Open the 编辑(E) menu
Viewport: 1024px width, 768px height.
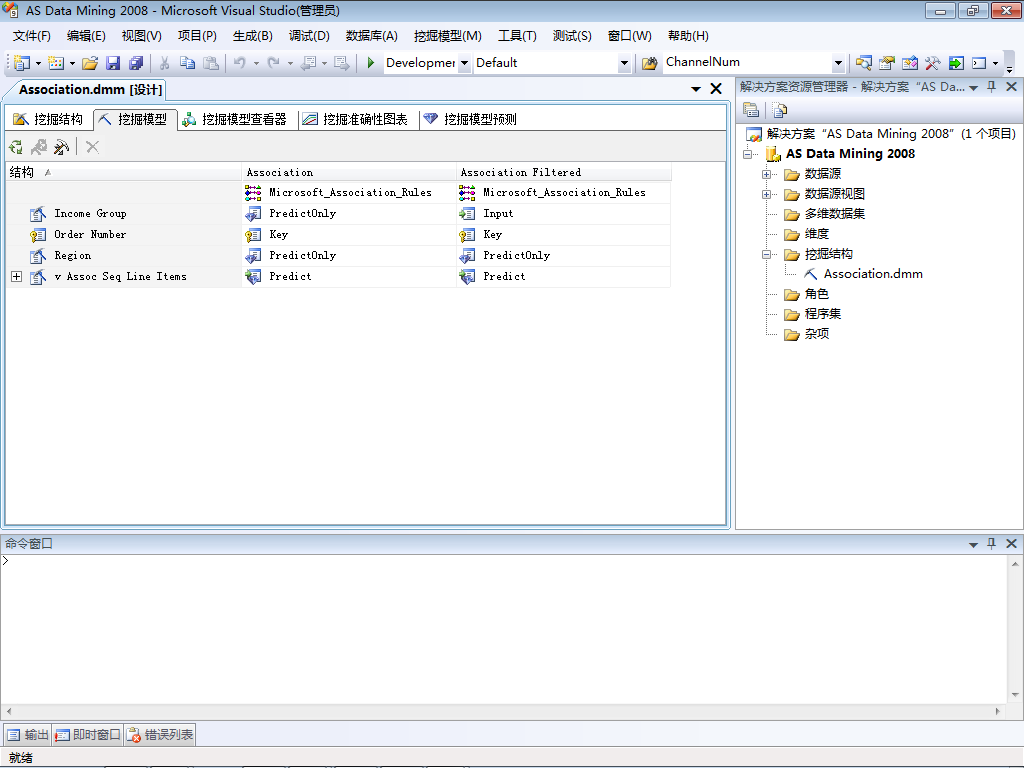(x=86, y=36)
